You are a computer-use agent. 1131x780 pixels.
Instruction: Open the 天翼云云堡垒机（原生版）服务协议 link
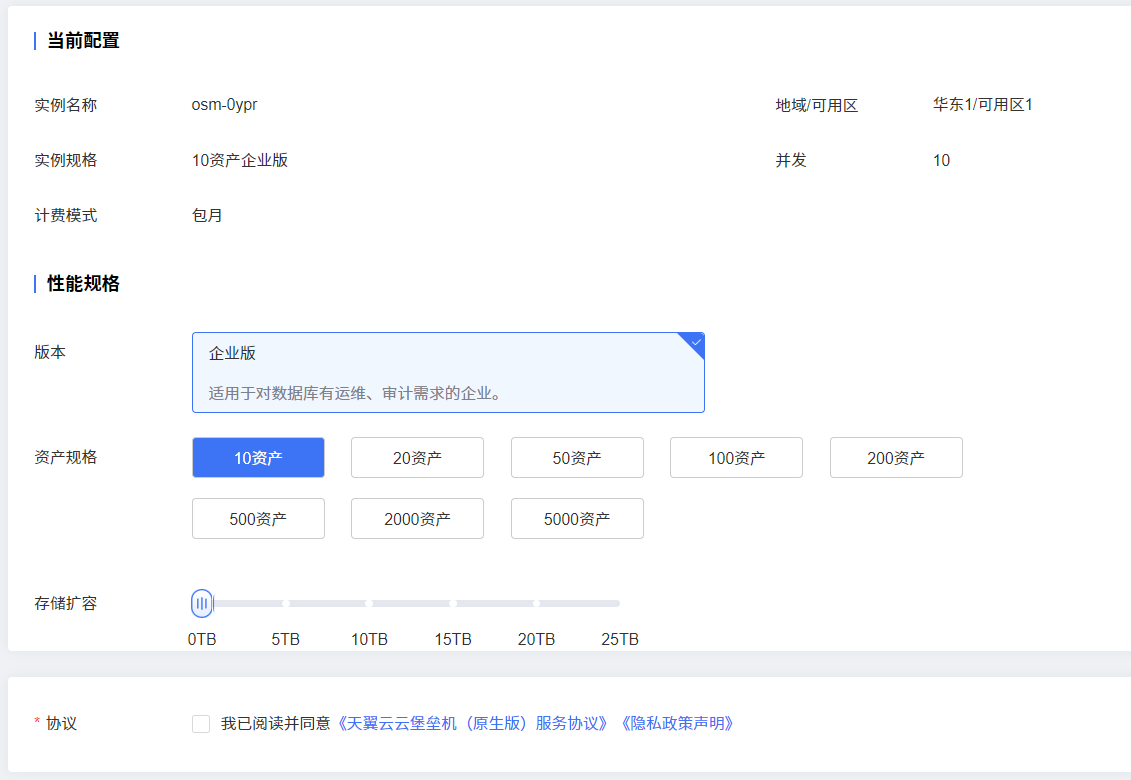point(472,724)
